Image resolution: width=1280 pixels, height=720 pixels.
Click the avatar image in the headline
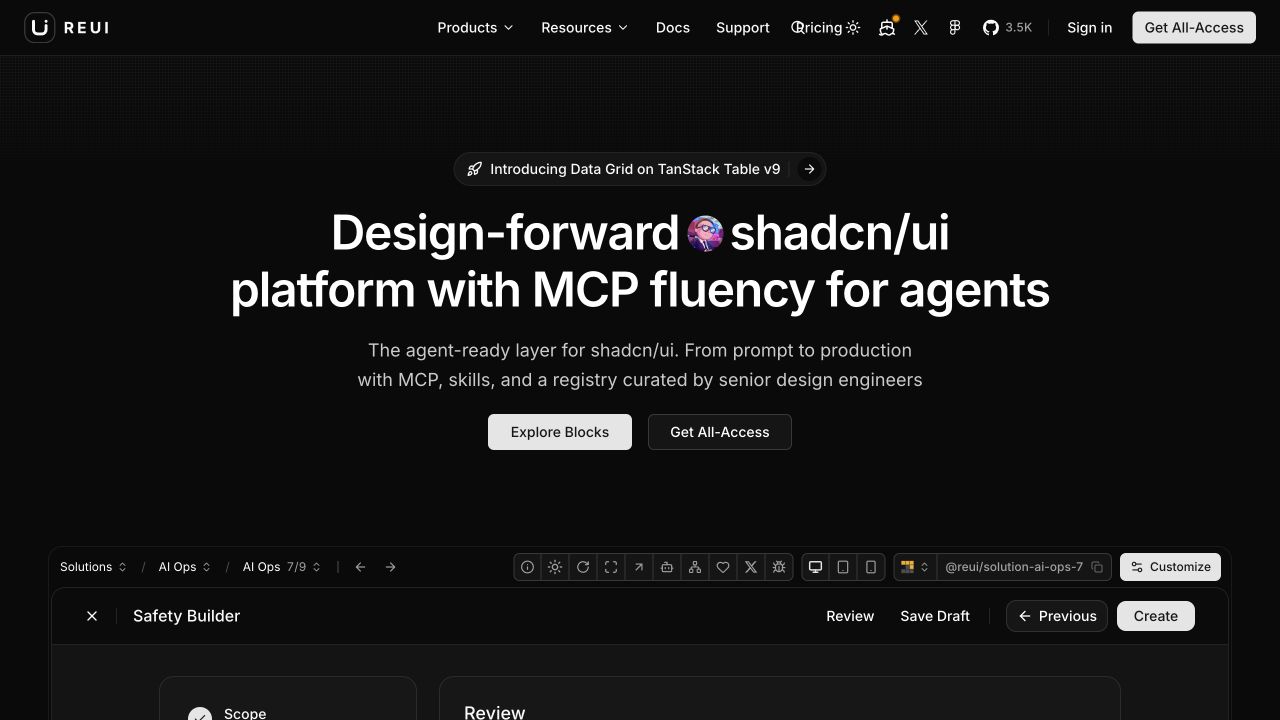pos(705,233)
